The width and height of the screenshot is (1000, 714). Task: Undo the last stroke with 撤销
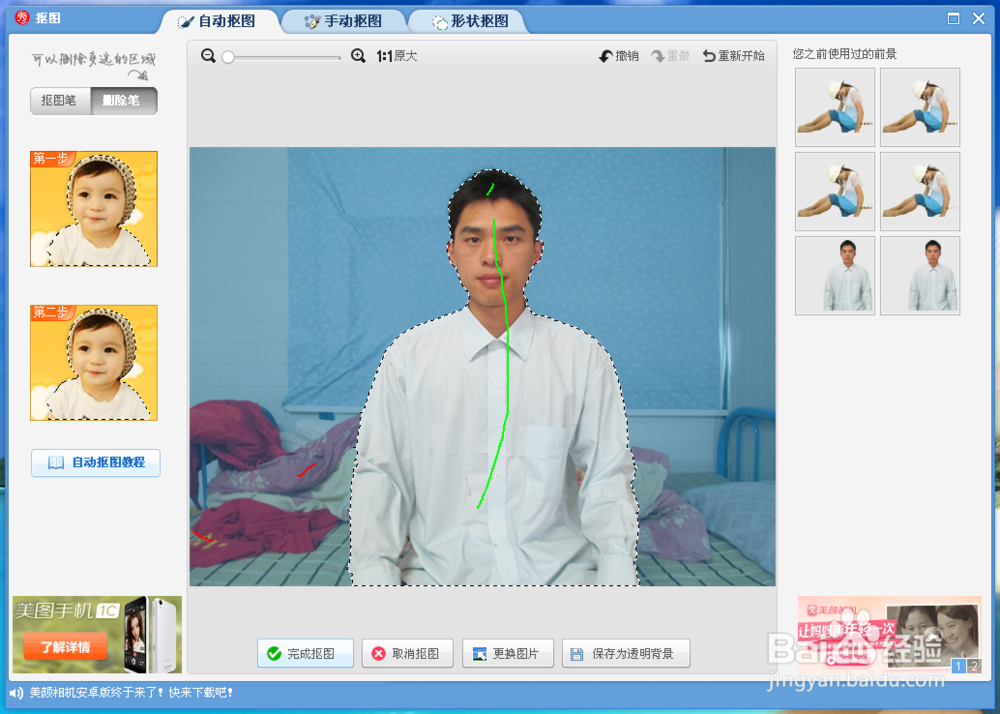619,56
